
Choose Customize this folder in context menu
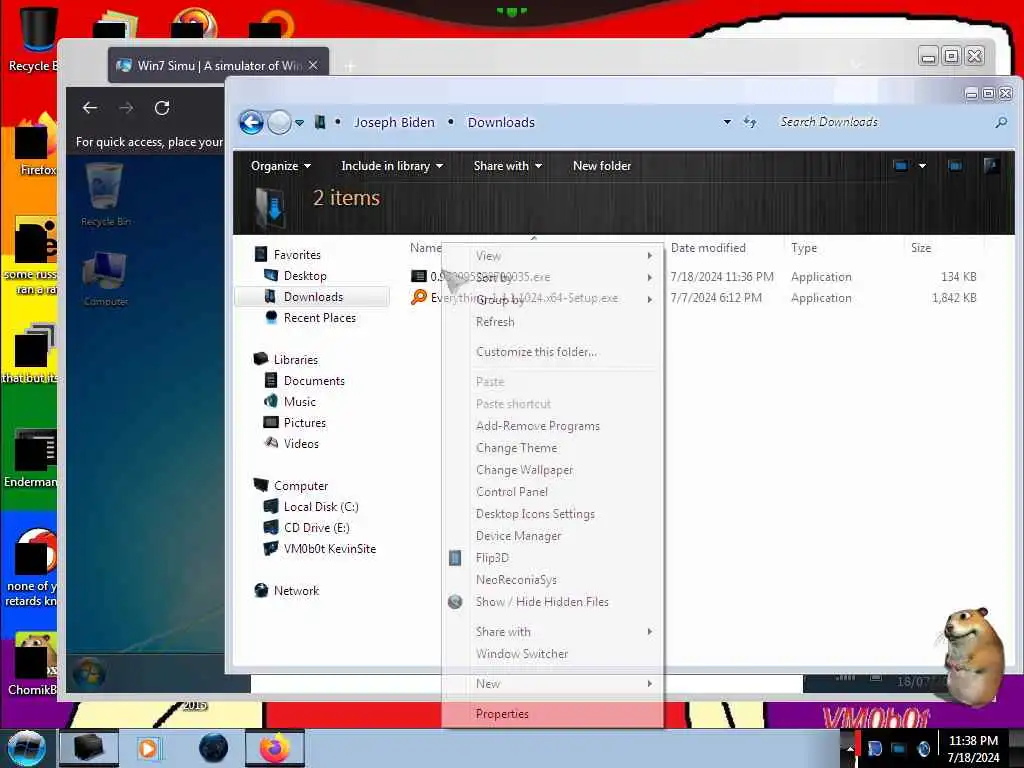[x=552, y=352]
